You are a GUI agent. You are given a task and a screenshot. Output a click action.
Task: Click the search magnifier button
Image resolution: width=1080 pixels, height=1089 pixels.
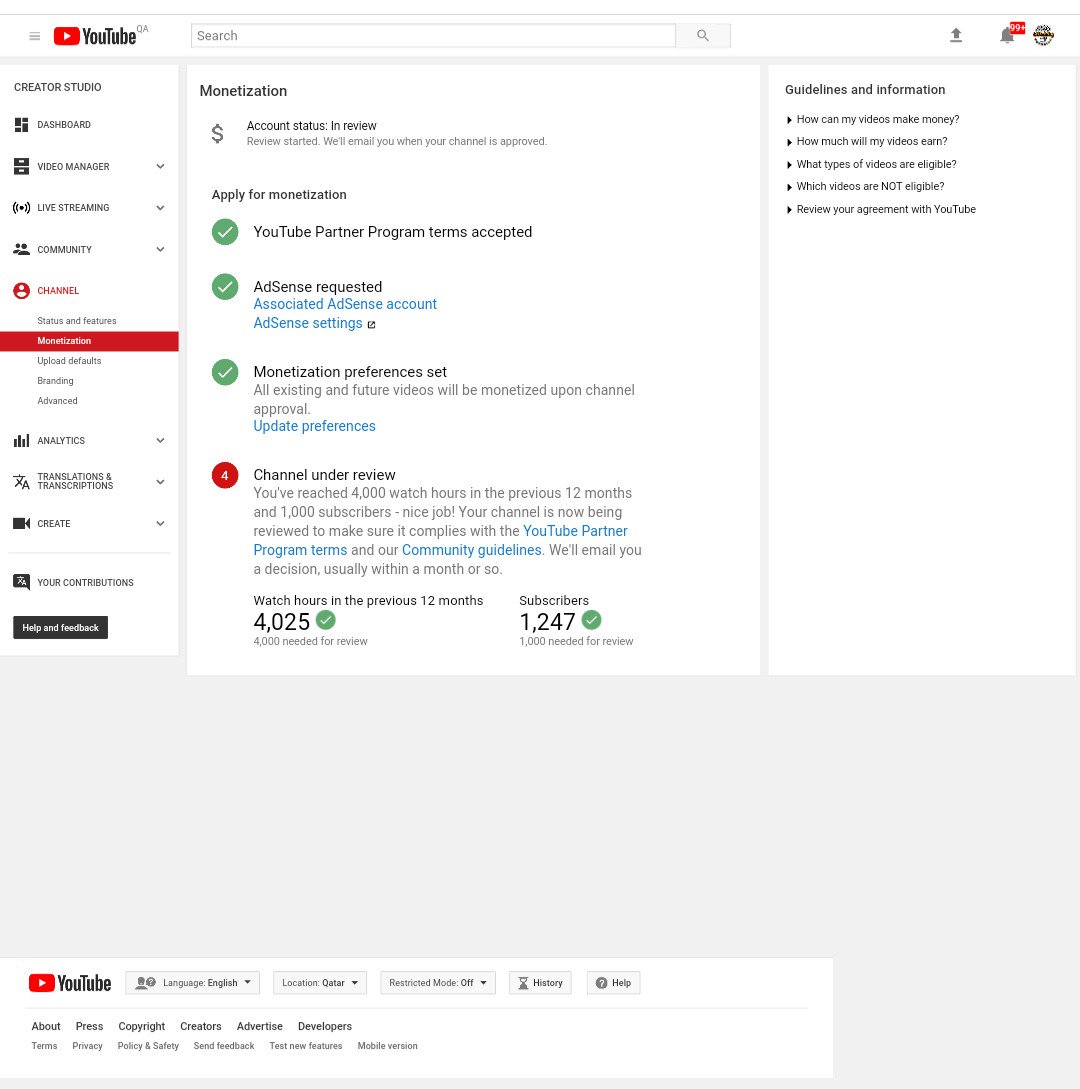point(703,35)
